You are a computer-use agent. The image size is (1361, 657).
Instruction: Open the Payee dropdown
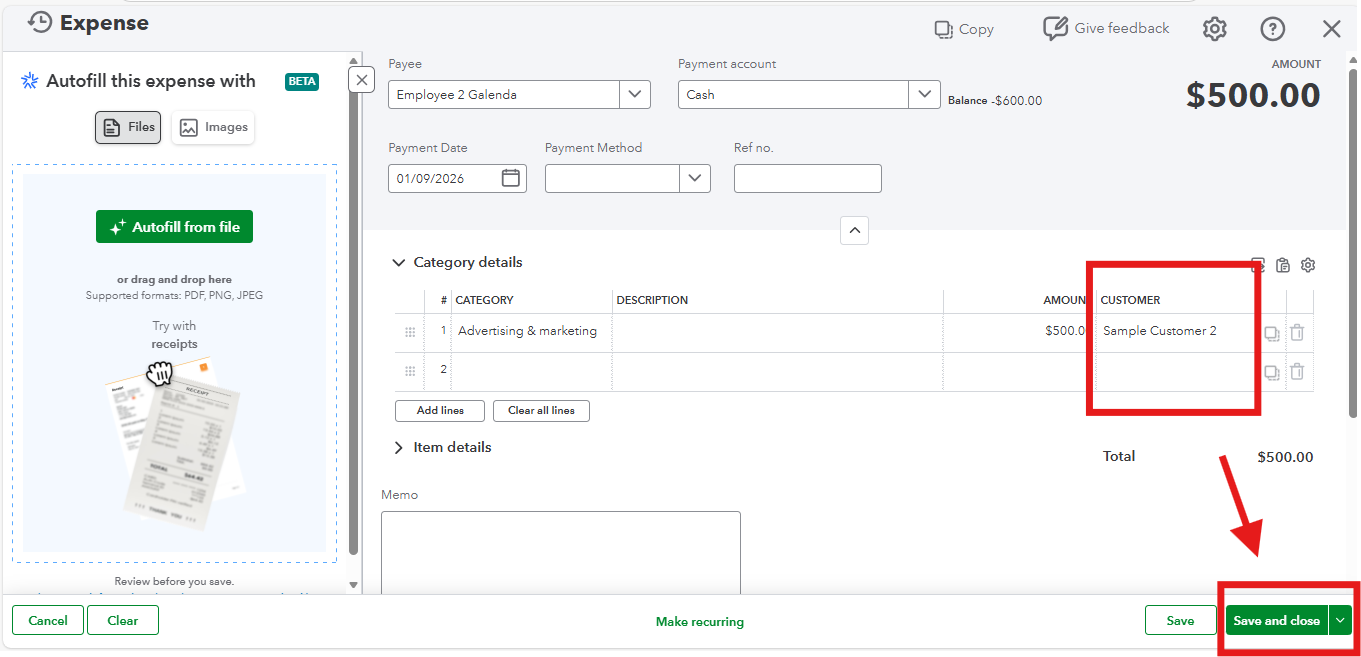point(634,95)
